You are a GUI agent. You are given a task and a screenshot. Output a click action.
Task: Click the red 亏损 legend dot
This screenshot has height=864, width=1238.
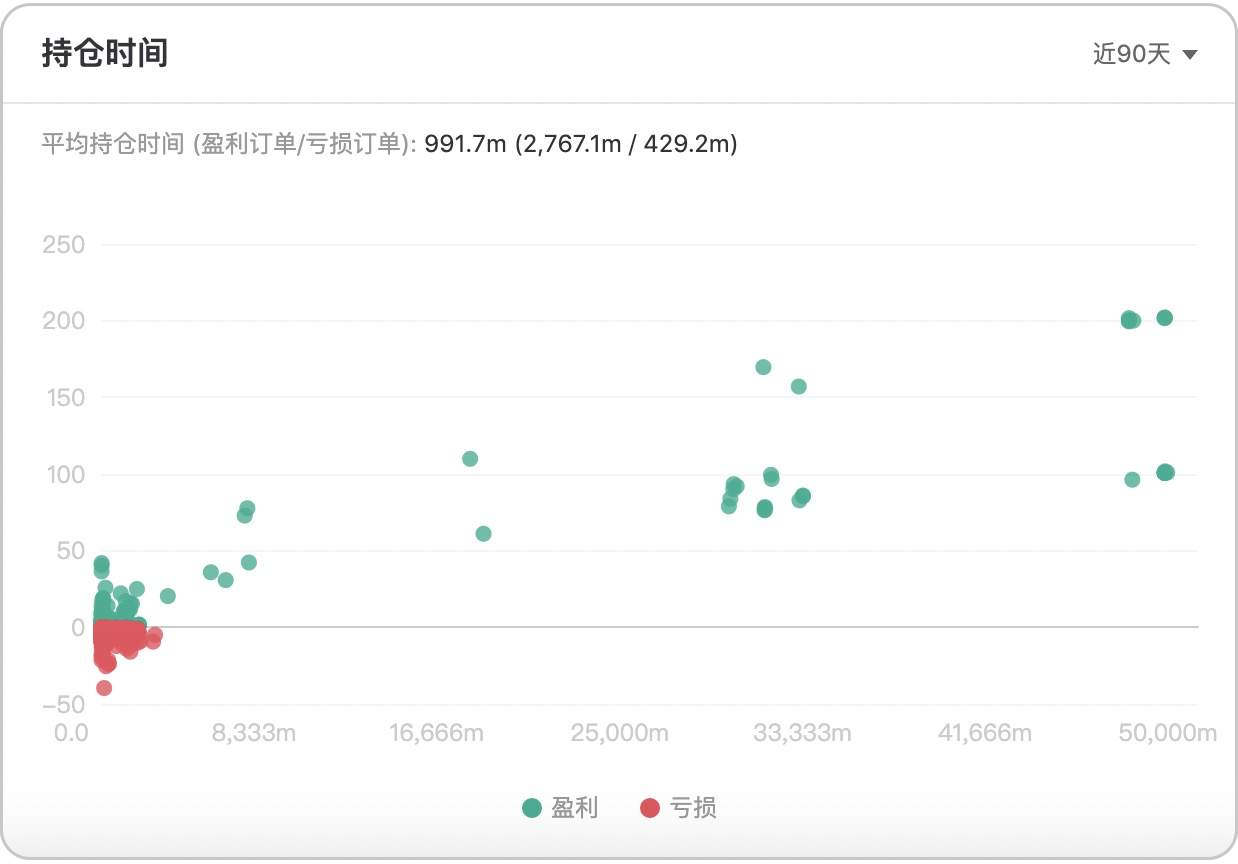[x=650, y=808]
